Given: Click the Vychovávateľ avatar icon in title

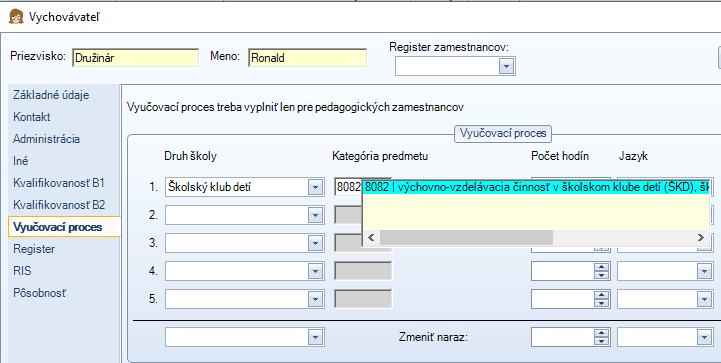Looking at the screenshot, I should click(16, 17).
